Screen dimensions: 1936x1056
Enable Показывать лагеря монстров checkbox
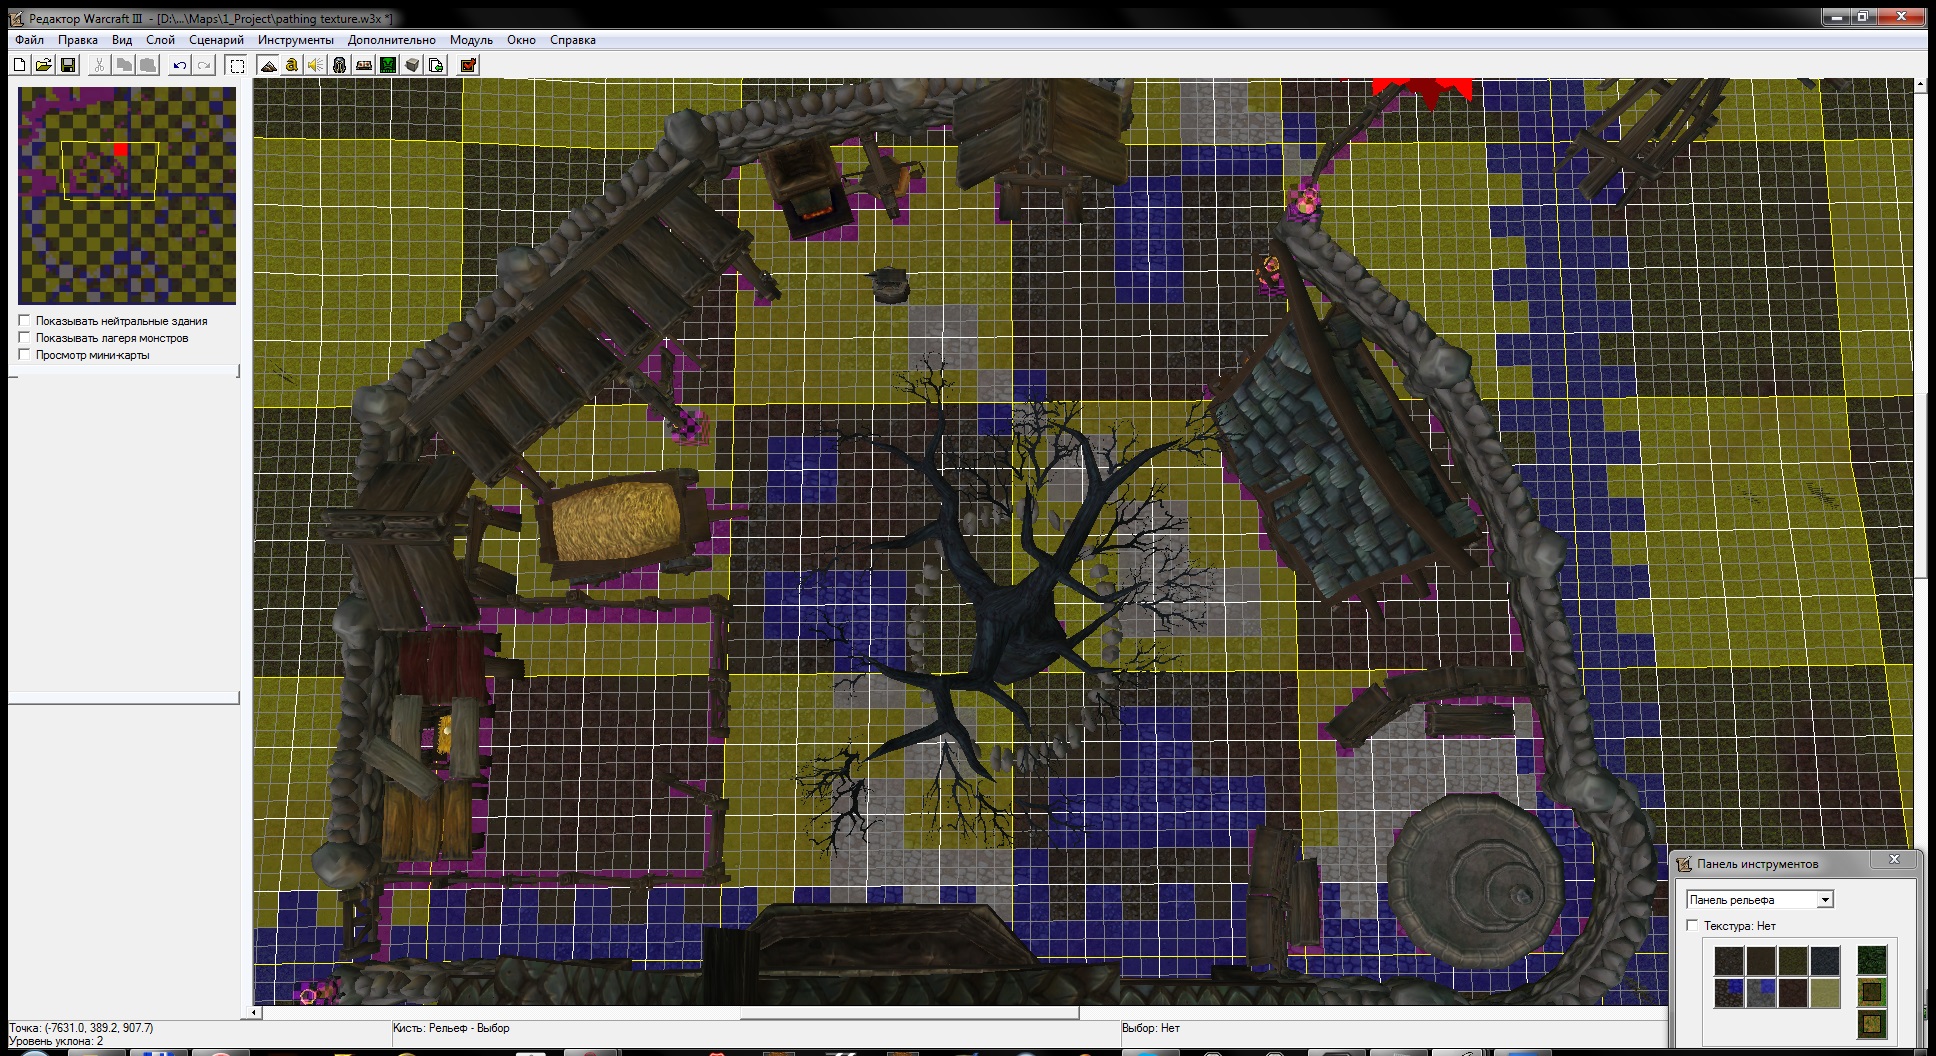point(25,338)
